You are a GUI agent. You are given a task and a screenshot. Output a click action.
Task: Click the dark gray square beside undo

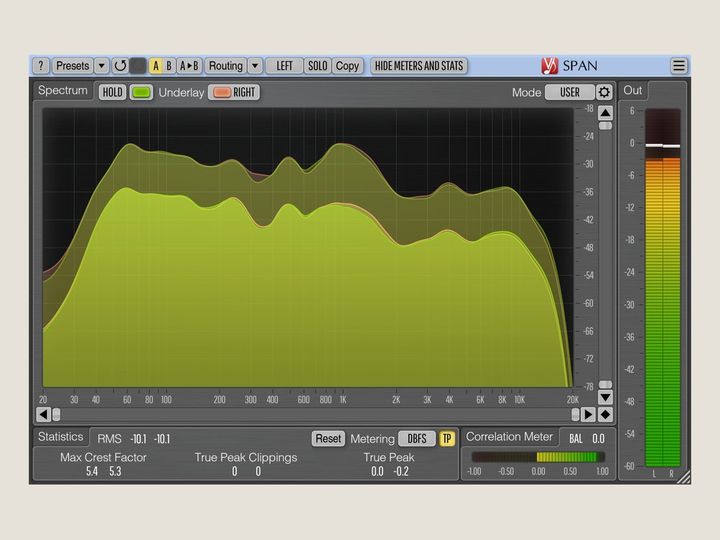138,66
